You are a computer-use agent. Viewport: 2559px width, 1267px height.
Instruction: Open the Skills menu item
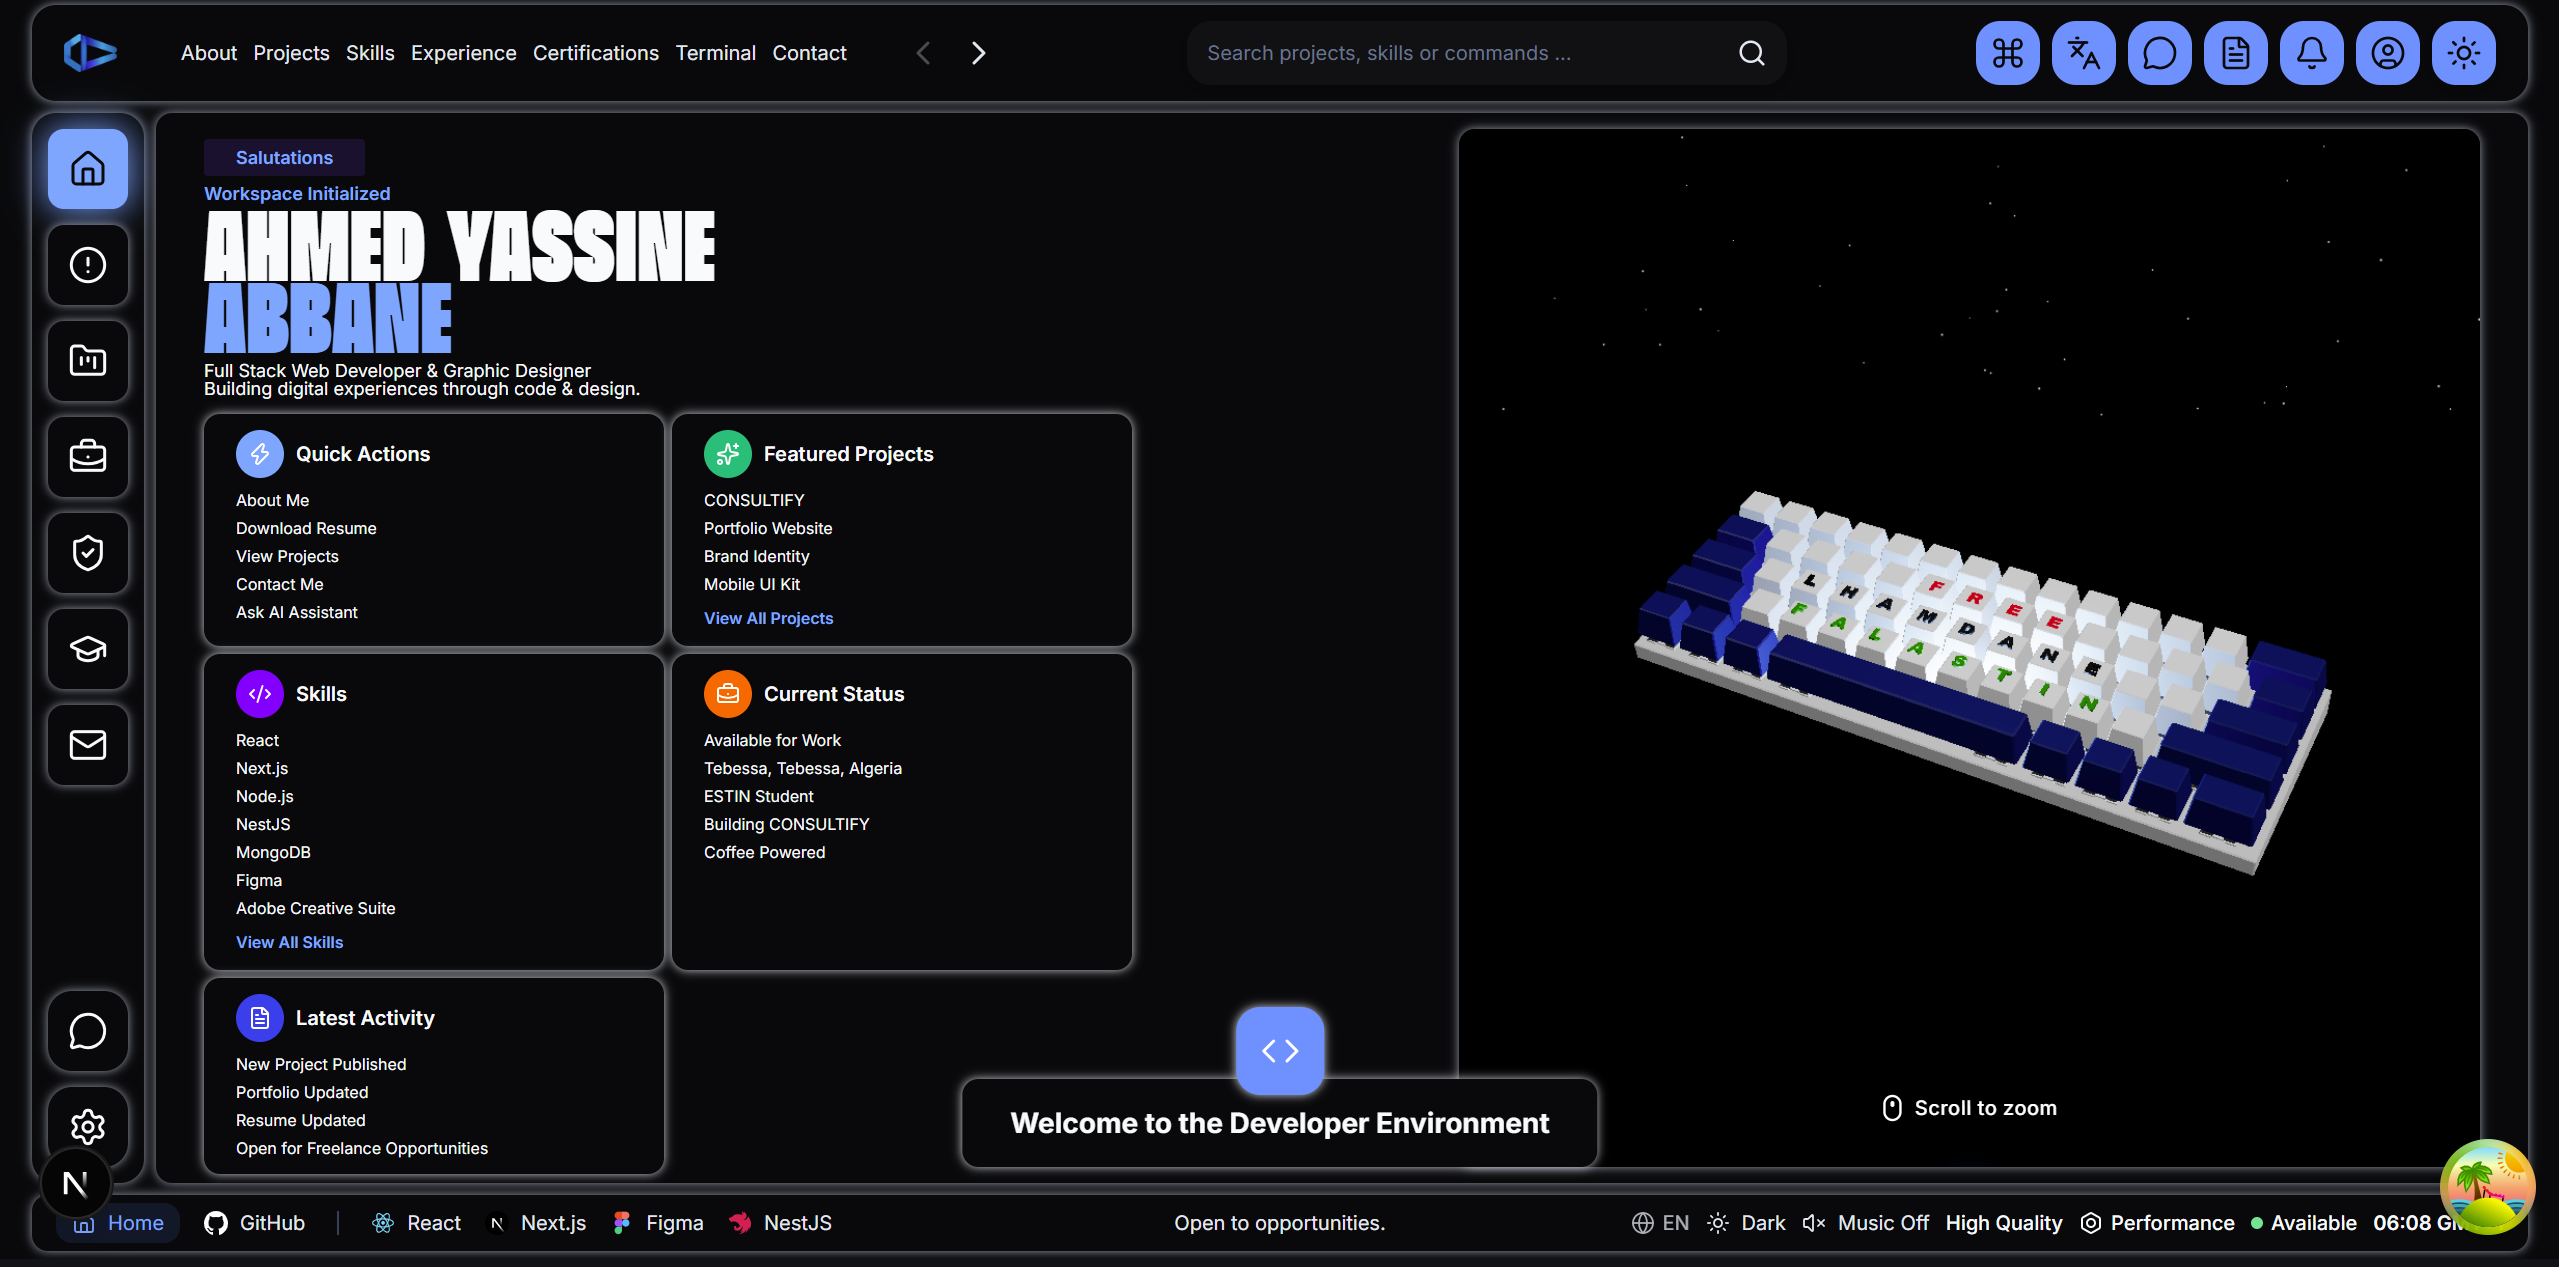(x=370, y=53)
